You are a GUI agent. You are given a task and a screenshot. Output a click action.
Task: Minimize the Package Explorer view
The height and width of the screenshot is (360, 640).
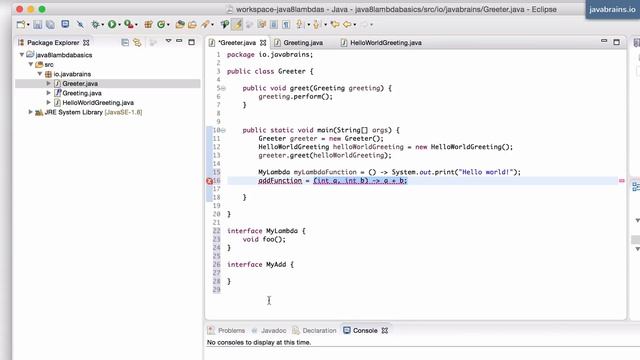click(x=179, y=41)
